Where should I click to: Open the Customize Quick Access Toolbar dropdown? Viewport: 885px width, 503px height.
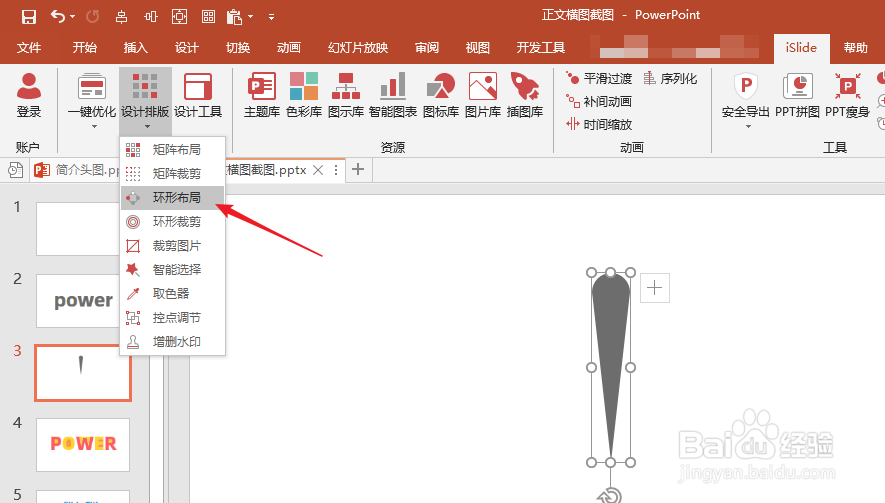point(271,17)
